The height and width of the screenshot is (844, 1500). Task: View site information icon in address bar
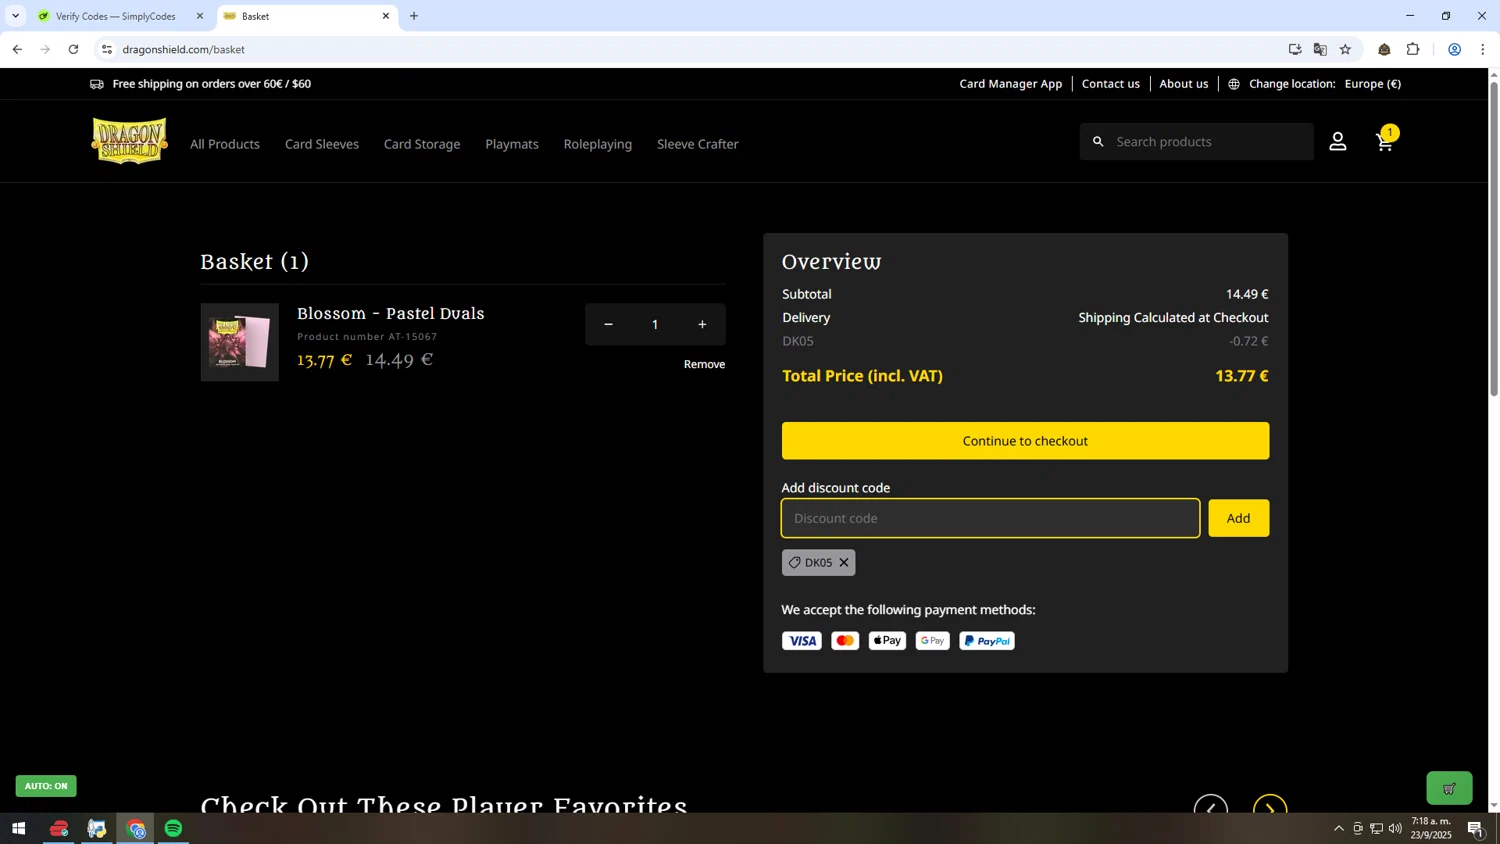point(107,49)
